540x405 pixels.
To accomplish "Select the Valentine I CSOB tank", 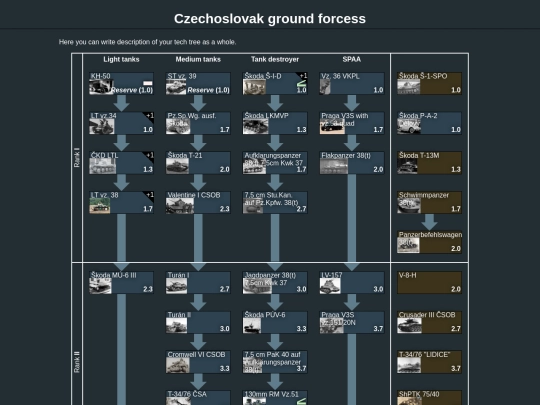I will point(198,202).
